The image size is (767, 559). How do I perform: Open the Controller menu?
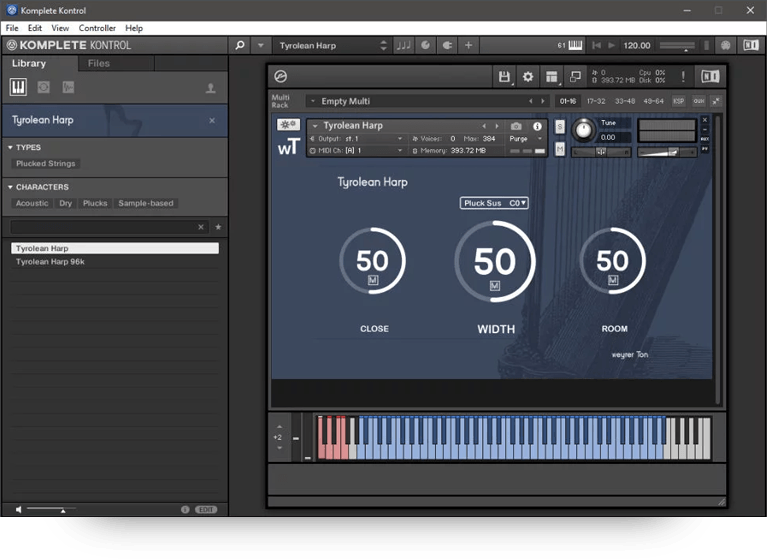point(97,28)
